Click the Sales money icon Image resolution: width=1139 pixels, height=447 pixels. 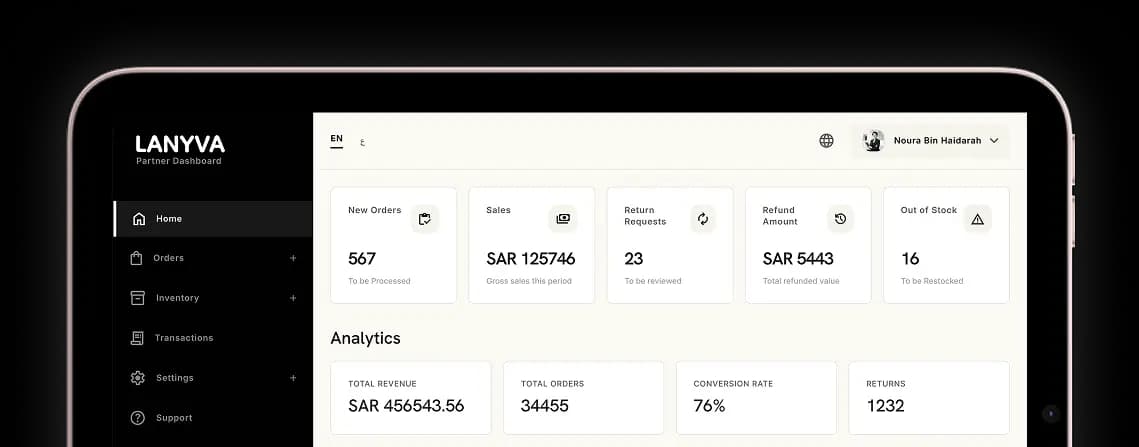[563, 219]
